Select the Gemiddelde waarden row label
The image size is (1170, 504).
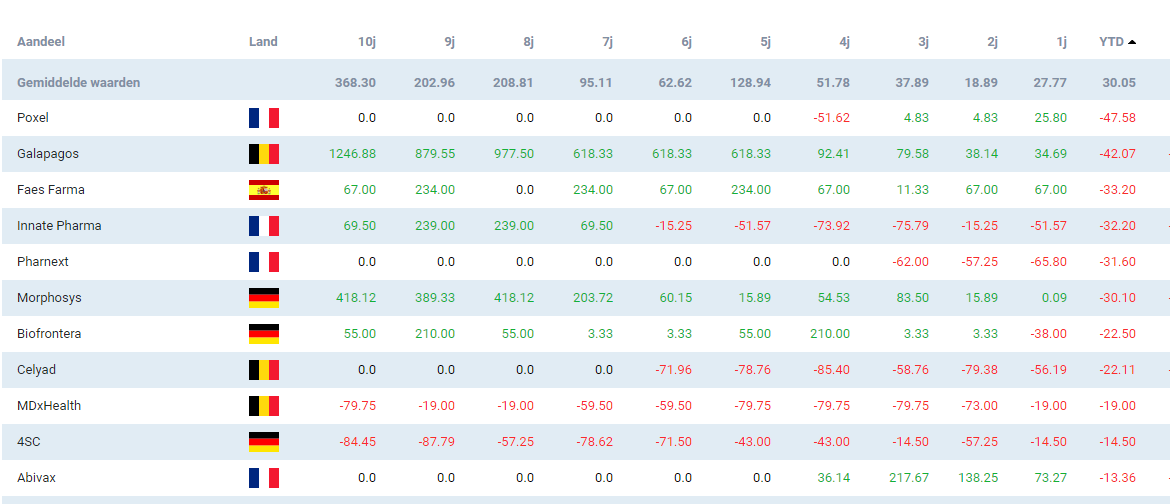[x=78, y=82]
